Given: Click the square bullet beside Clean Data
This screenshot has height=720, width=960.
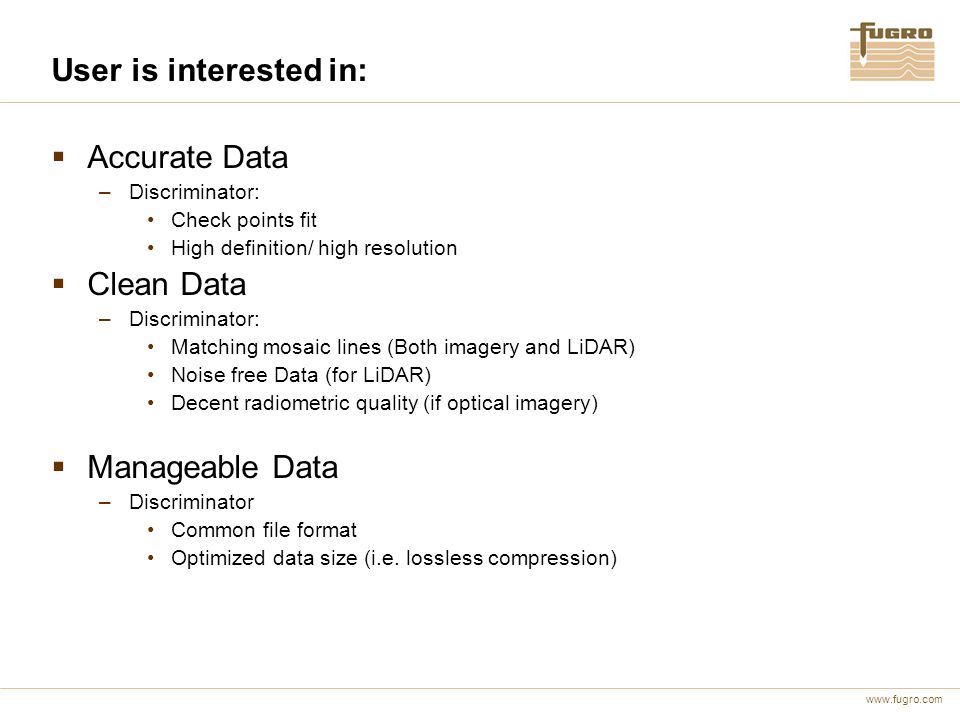Looking at the screenshot, I should pyautogui.click(x=59, y=283).
